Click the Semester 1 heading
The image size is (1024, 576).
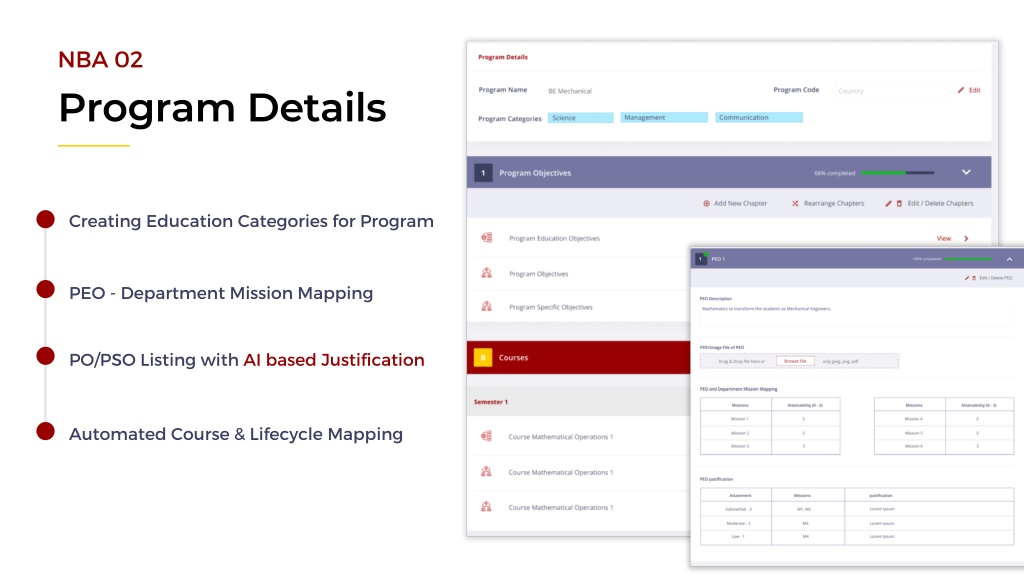490,402
